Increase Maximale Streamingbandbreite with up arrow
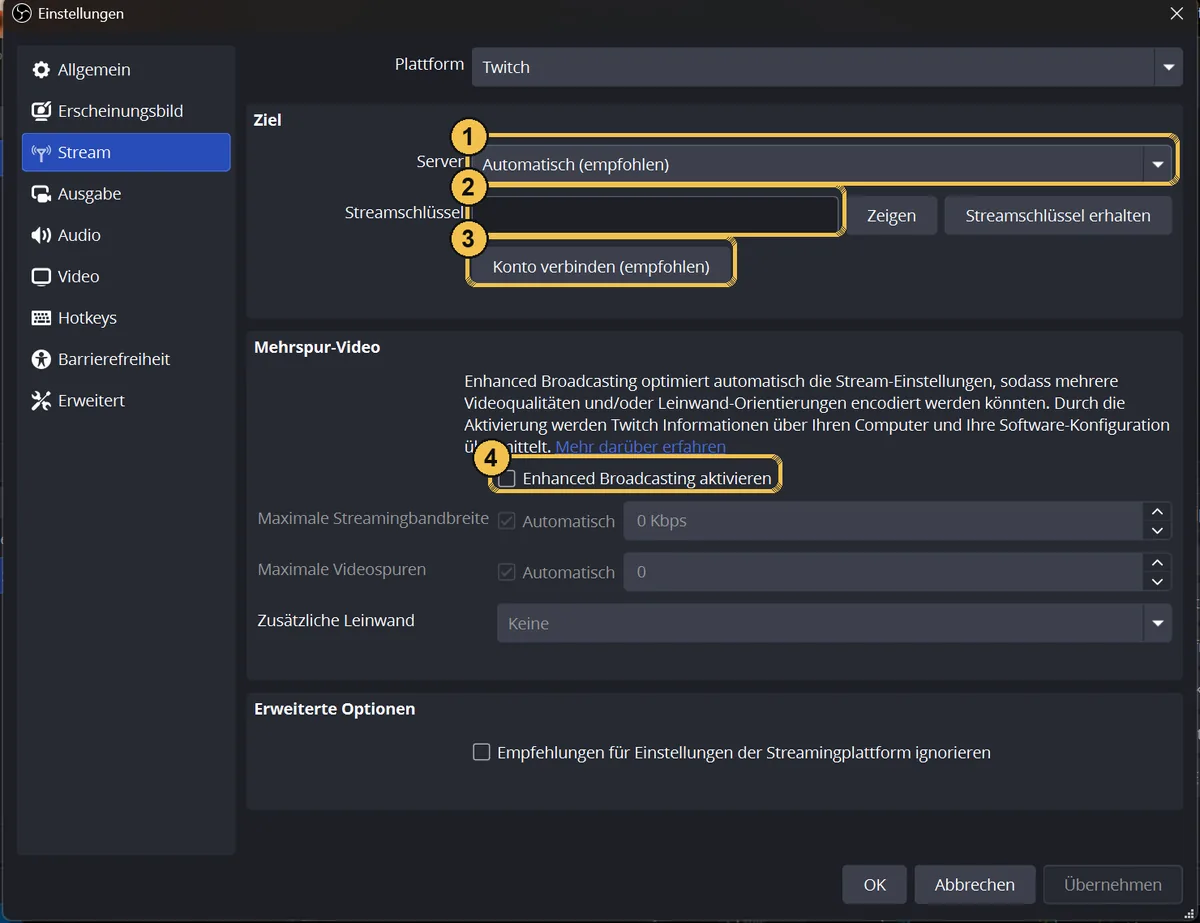Image resolution: width=1200 pixels, height=923 pixels. pos(1157,511)
